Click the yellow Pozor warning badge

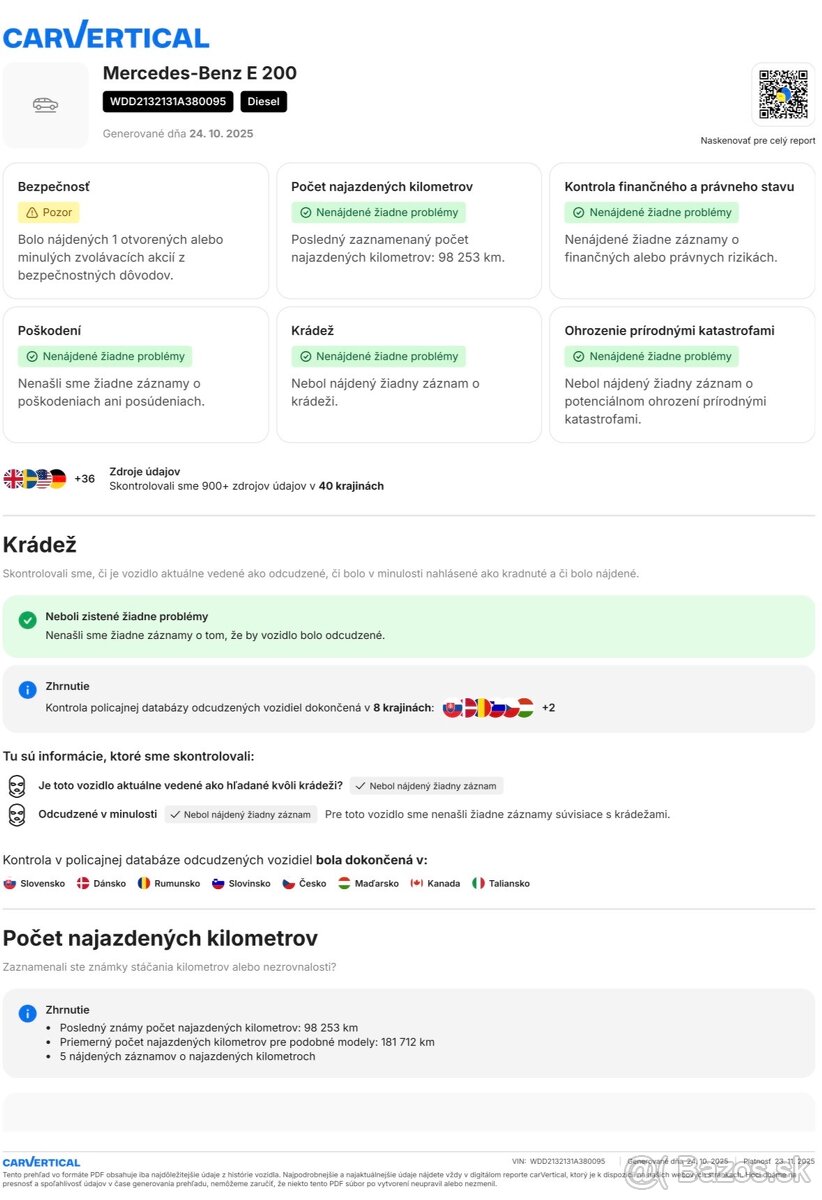coord(48,212)
